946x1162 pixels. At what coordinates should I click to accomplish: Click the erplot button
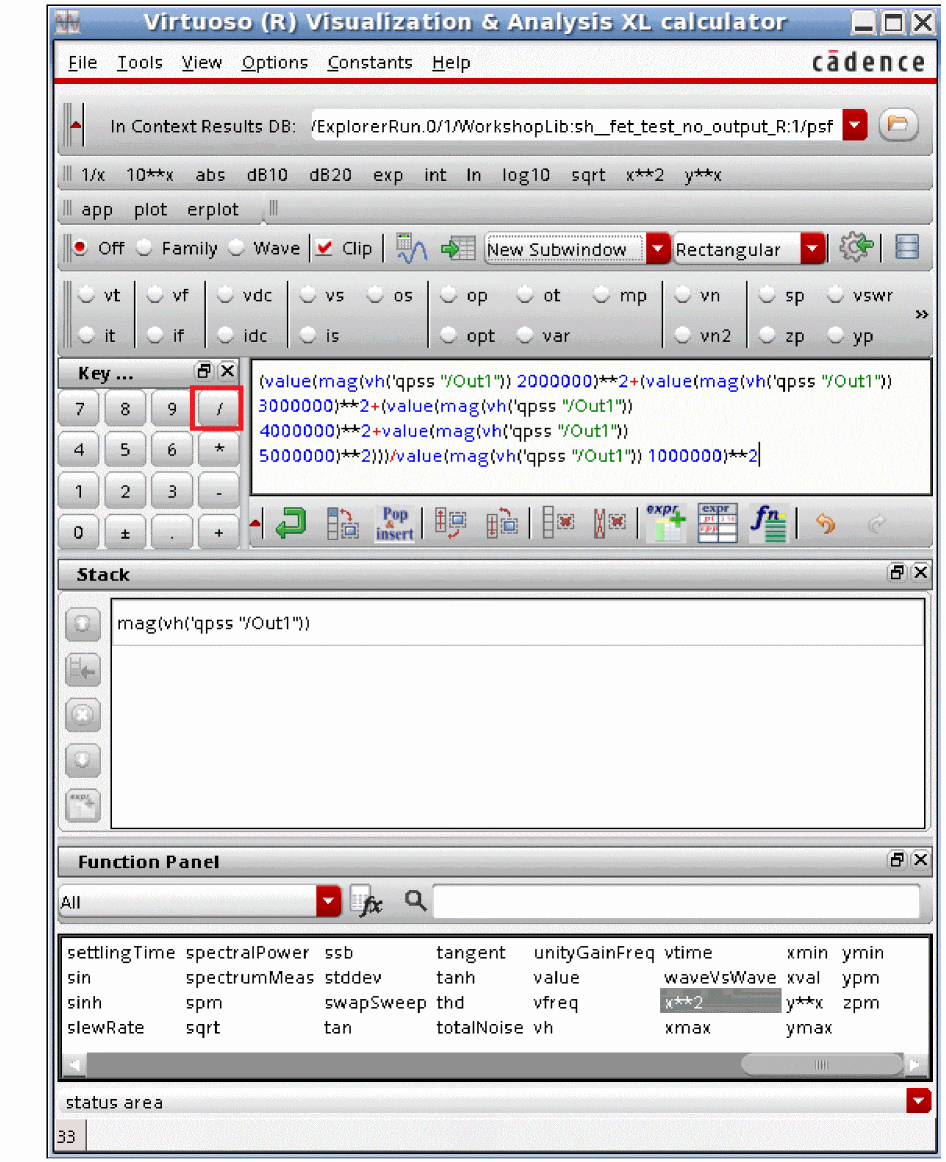[213, 210]
